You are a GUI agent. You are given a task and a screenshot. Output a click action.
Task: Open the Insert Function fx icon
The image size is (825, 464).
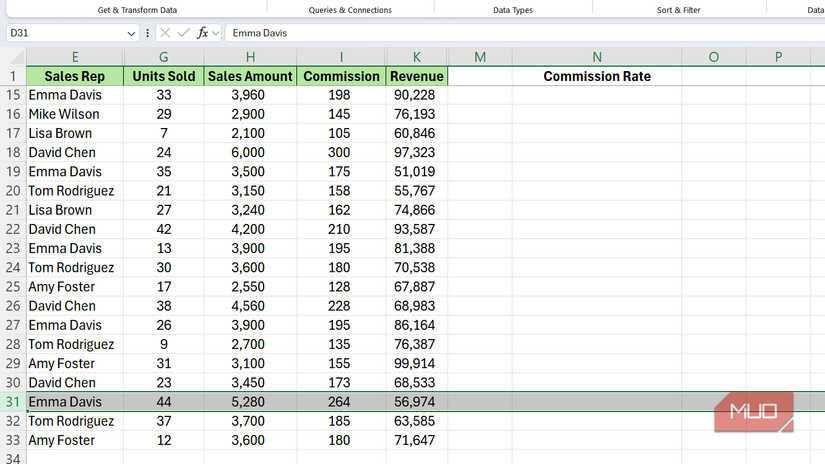(x=203, y=33)
